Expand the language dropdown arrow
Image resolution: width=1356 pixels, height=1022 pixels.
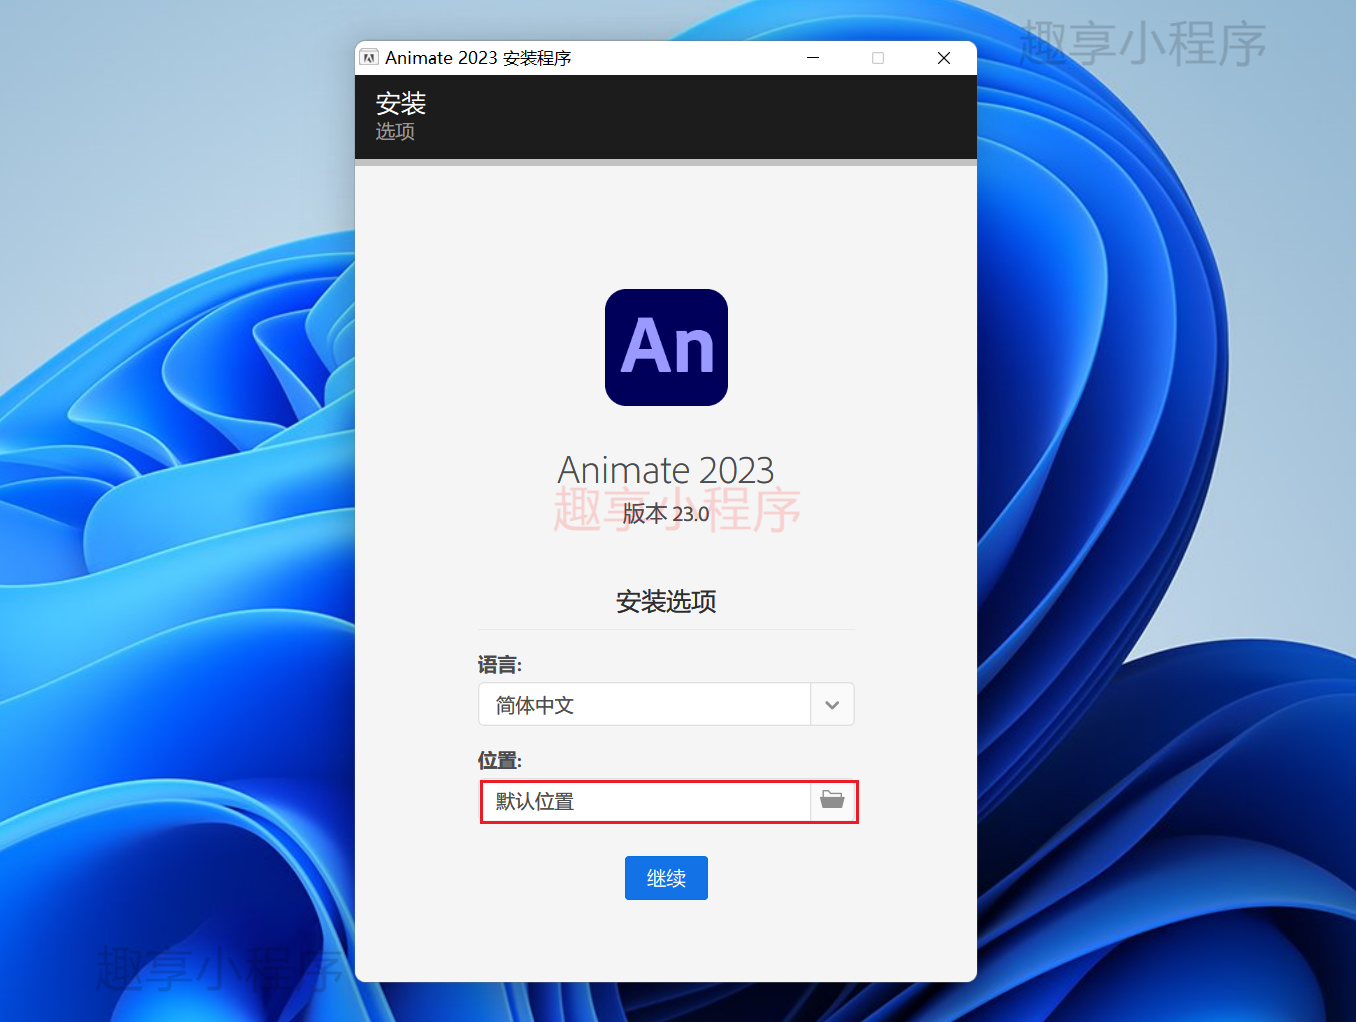pos(832,705)
